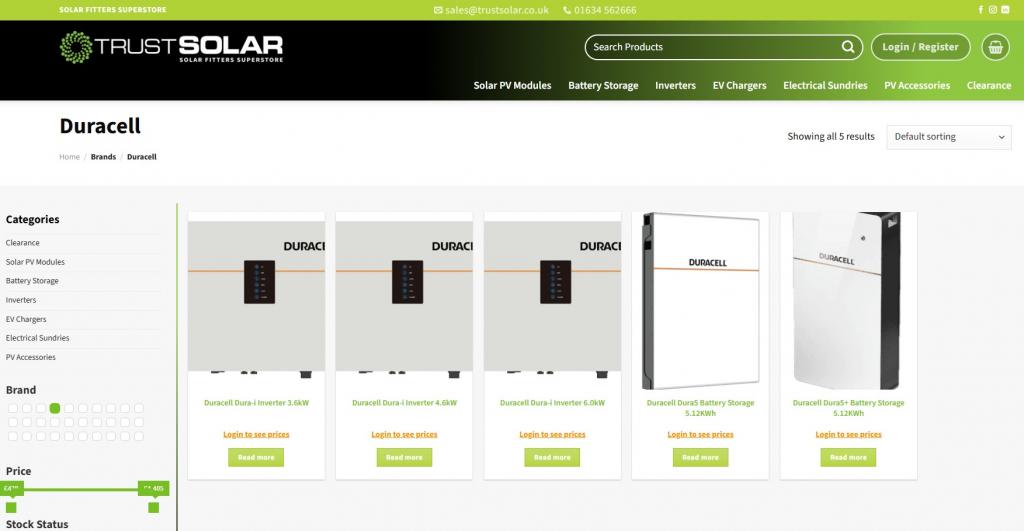Click Login to see prices for 4.6kW inverter
1024x531 pixels.
pyautogui.click(x=404, y=434)
